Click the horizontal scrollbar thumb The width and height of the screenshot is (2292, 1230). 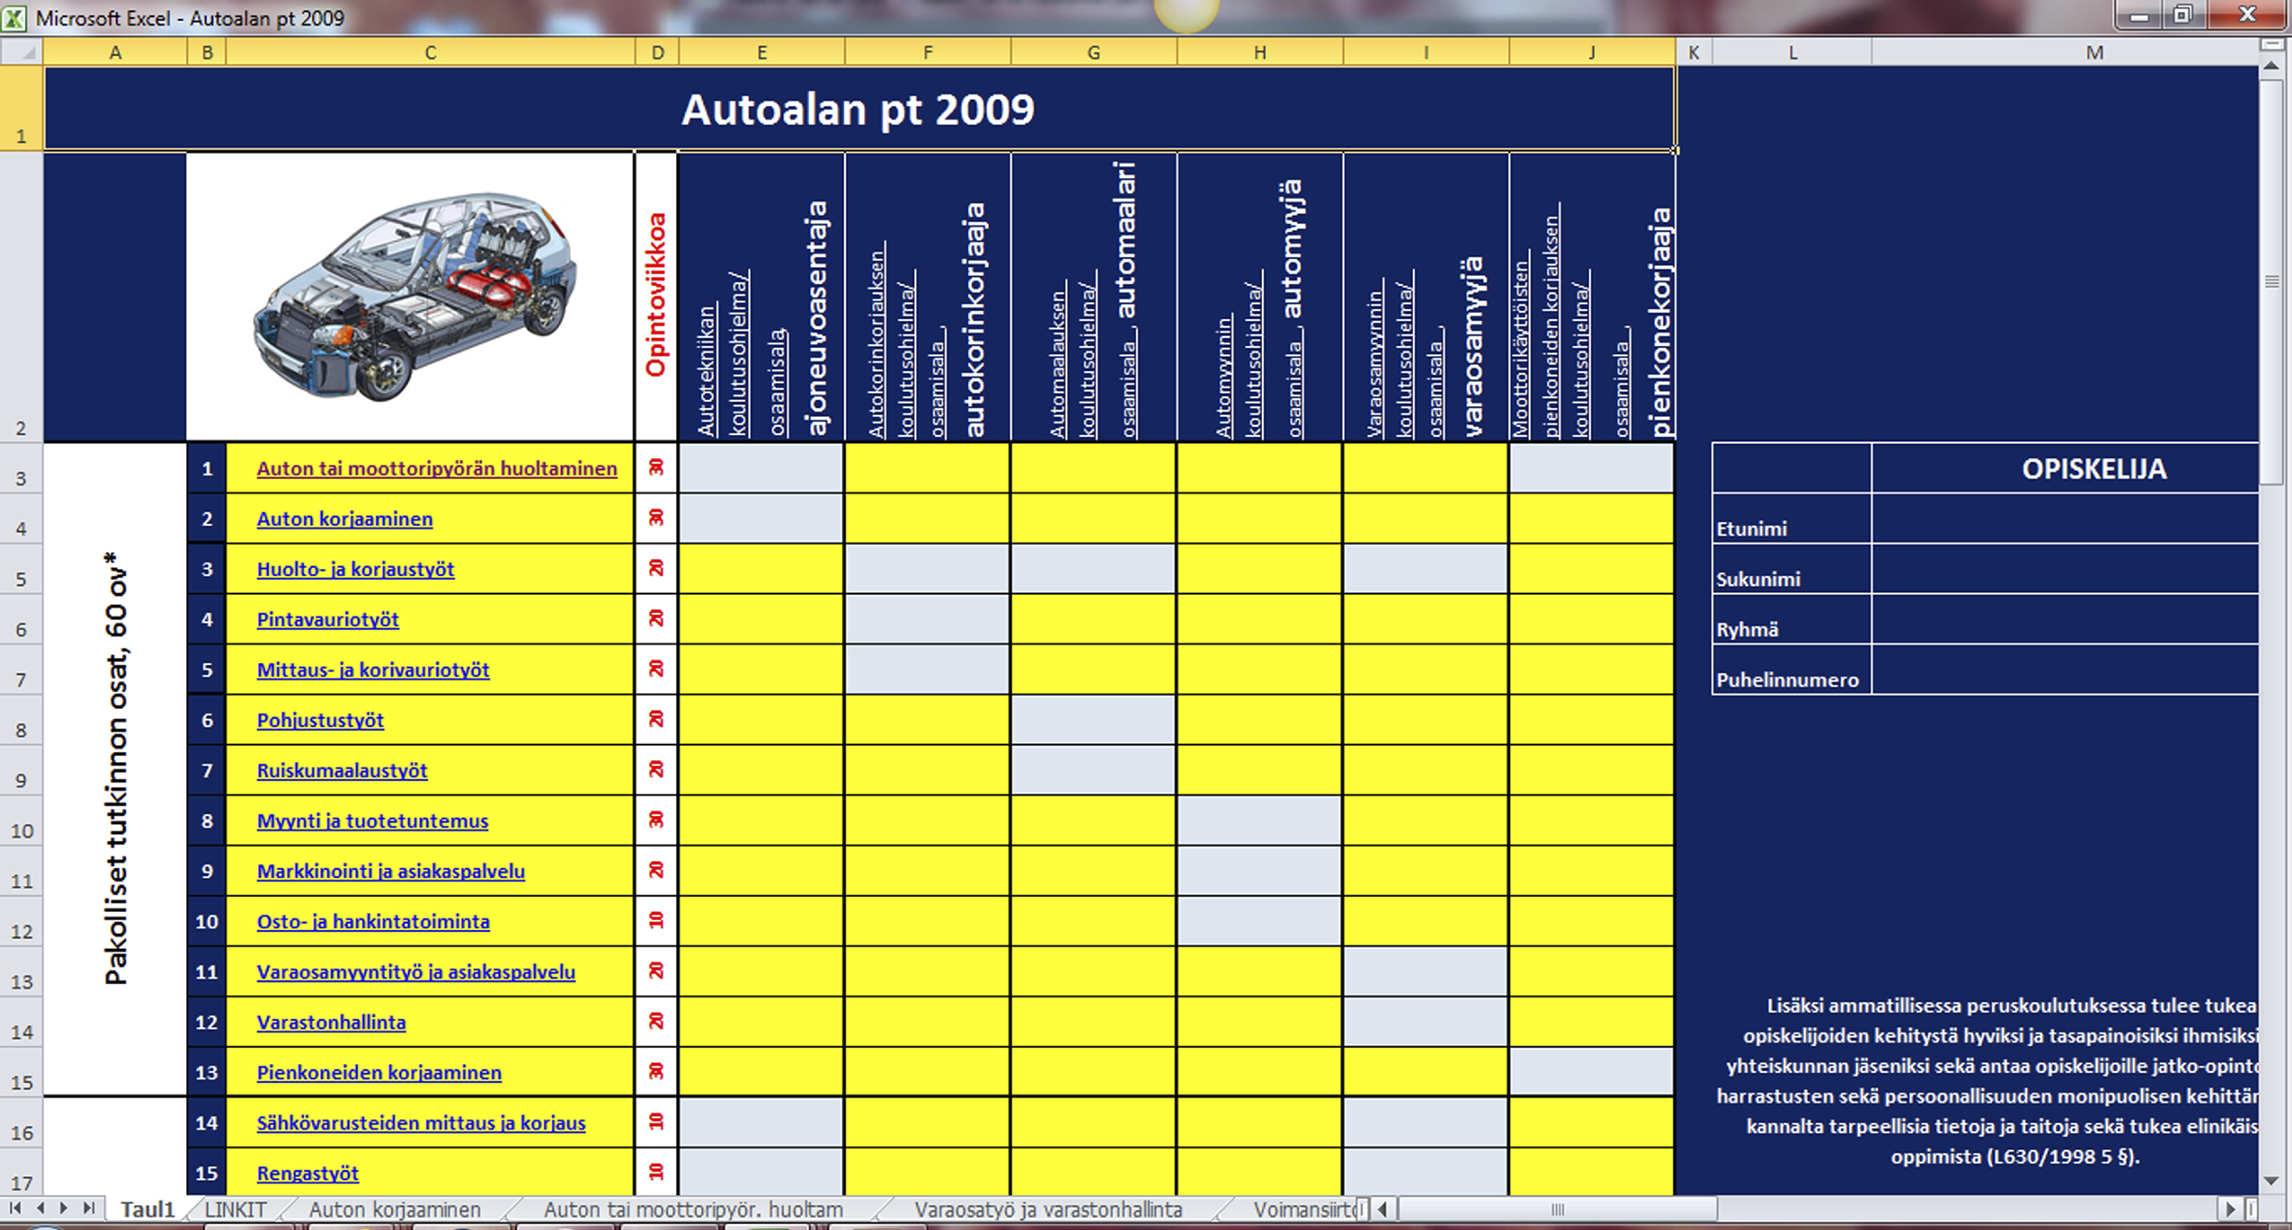point(1557,1208)
